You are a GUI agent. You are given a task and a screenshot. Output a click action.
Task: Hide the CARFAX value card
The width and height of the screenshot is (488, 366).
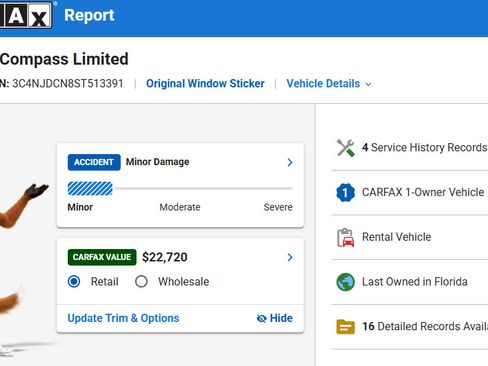(x=275, y=318)
